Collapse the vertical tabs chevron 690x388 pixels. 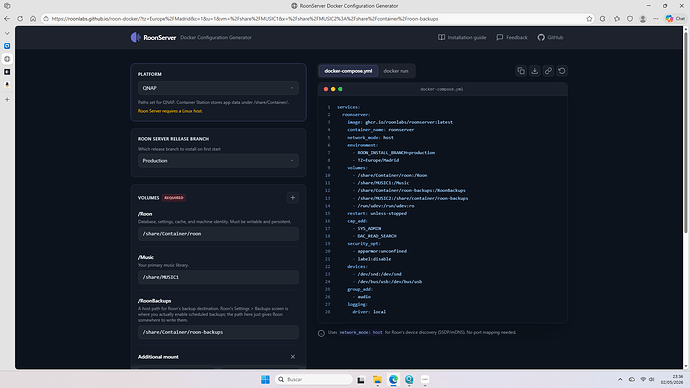[7, 33]
